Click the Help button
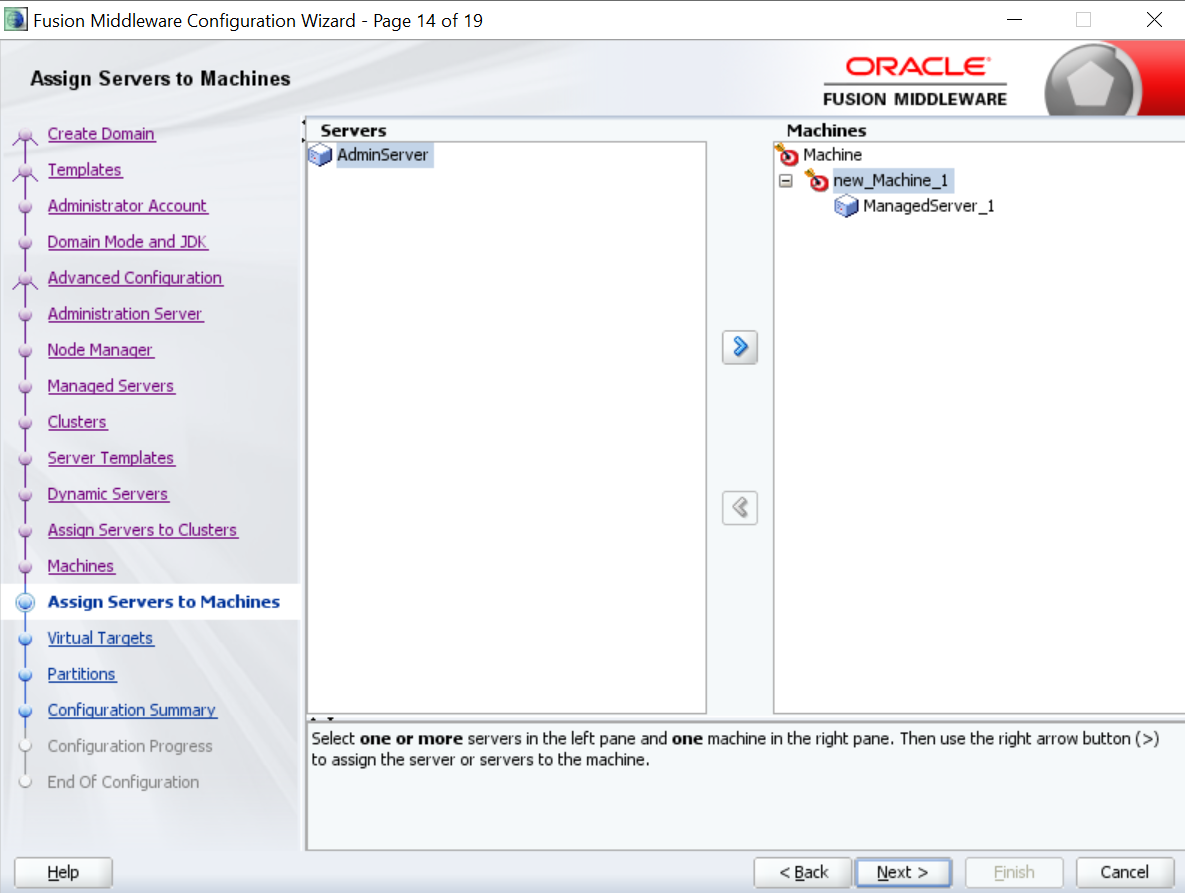This screenshot has height=893, width=1185. click(x=63, y=873)
